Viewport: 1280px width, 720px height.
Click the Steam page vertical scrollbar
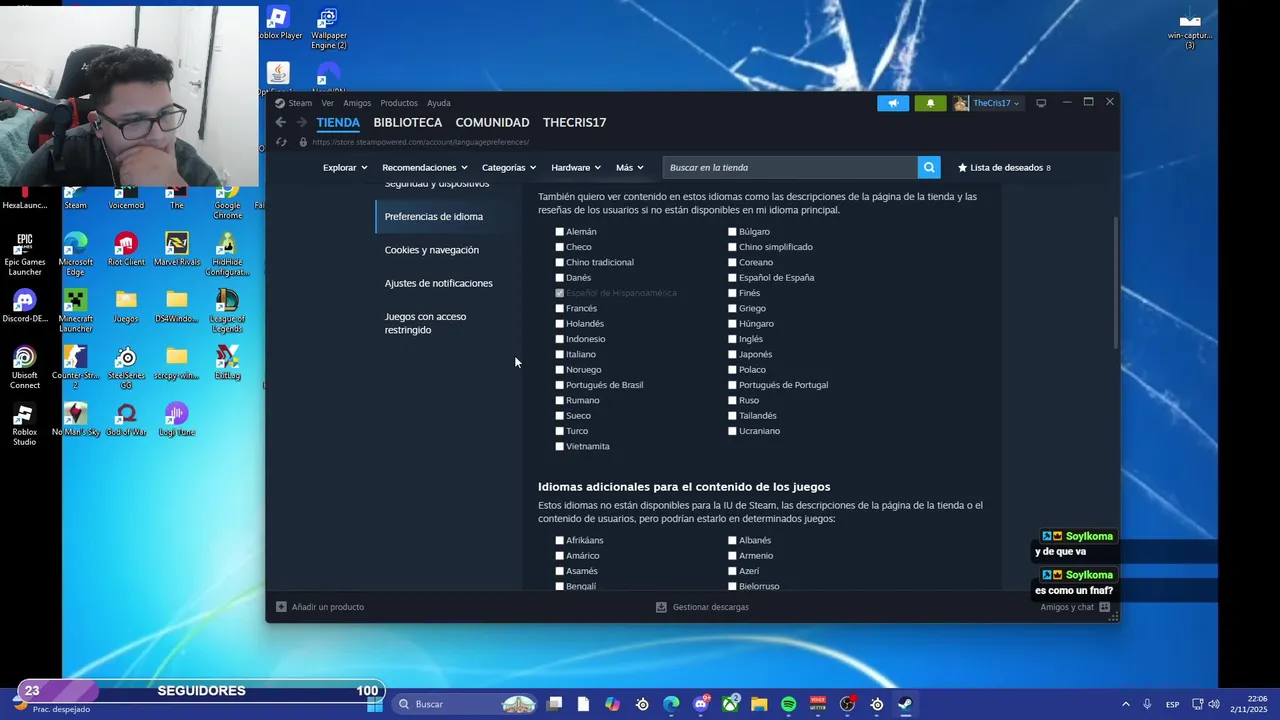(x=1115, y=282)
